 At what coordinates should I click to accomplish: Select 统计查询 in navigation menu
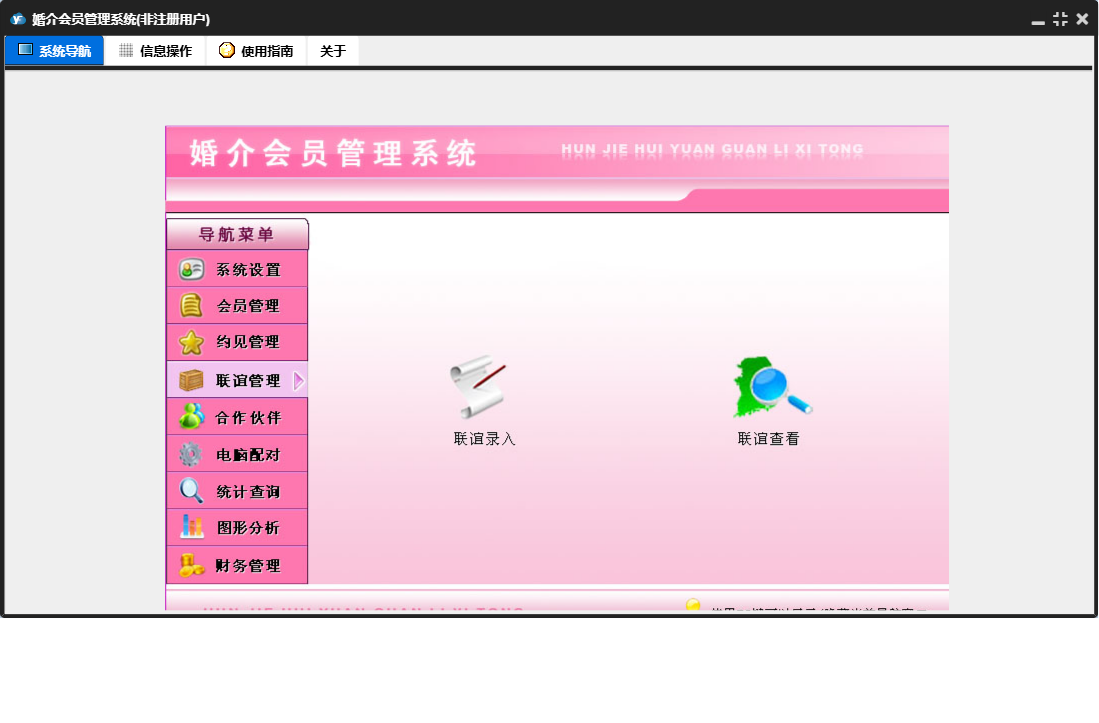click(237, 490)
